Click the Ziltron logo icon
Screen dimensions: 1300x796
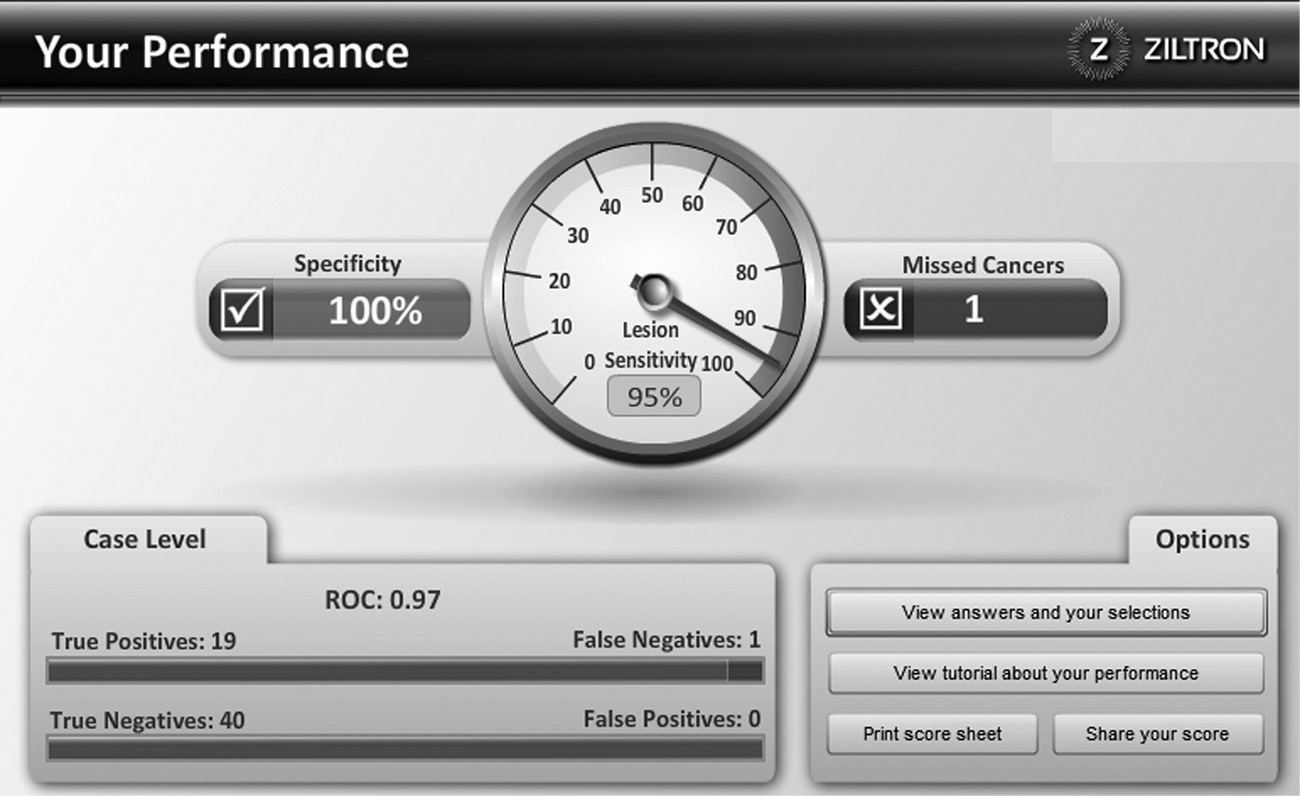tap(1098, 49)
